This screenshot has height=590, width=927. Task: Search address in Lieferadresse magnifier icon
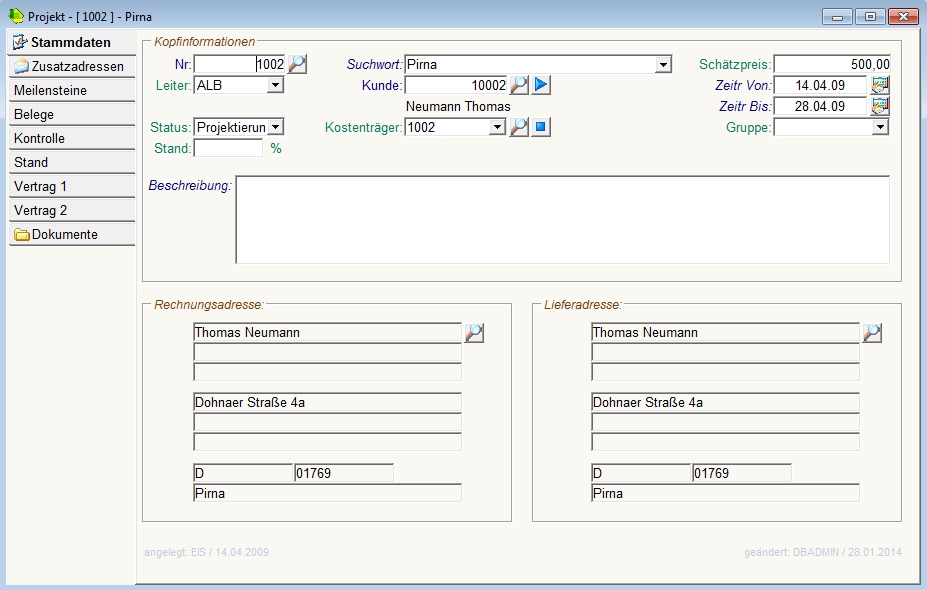pyautogui.click(x=872, y=333)
